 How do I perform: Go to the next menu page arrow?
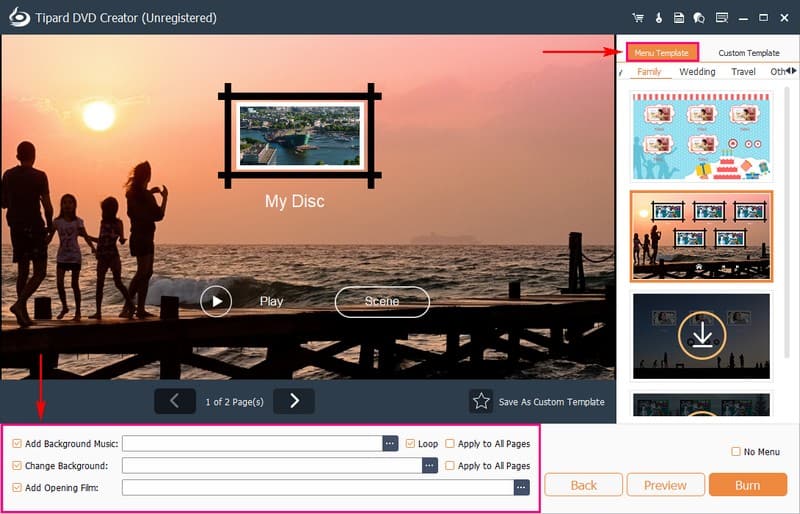(294, 401)
